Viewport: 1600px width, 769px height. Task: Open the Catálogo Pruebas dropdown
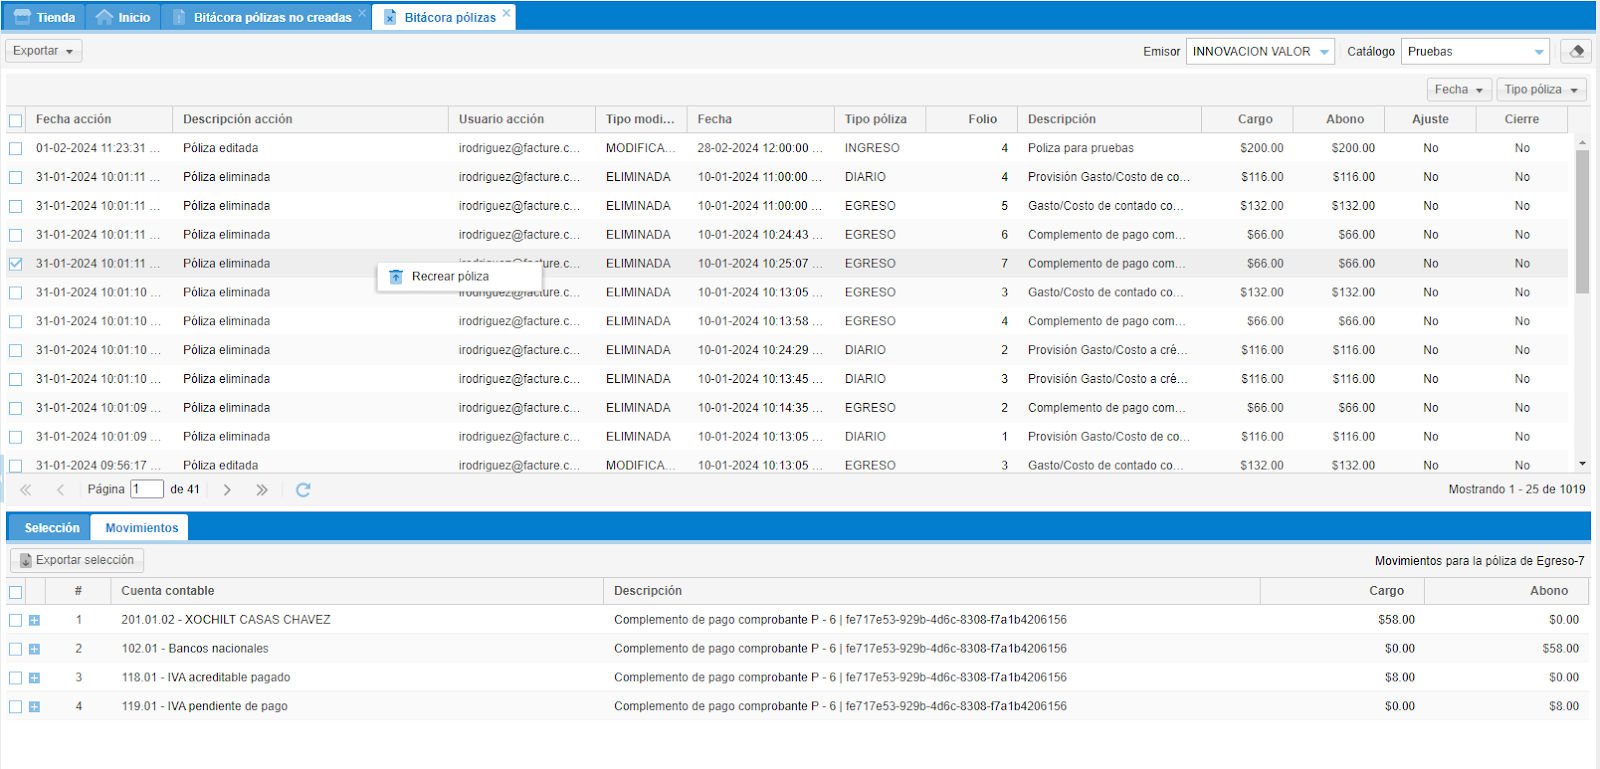click(1538, 52)
